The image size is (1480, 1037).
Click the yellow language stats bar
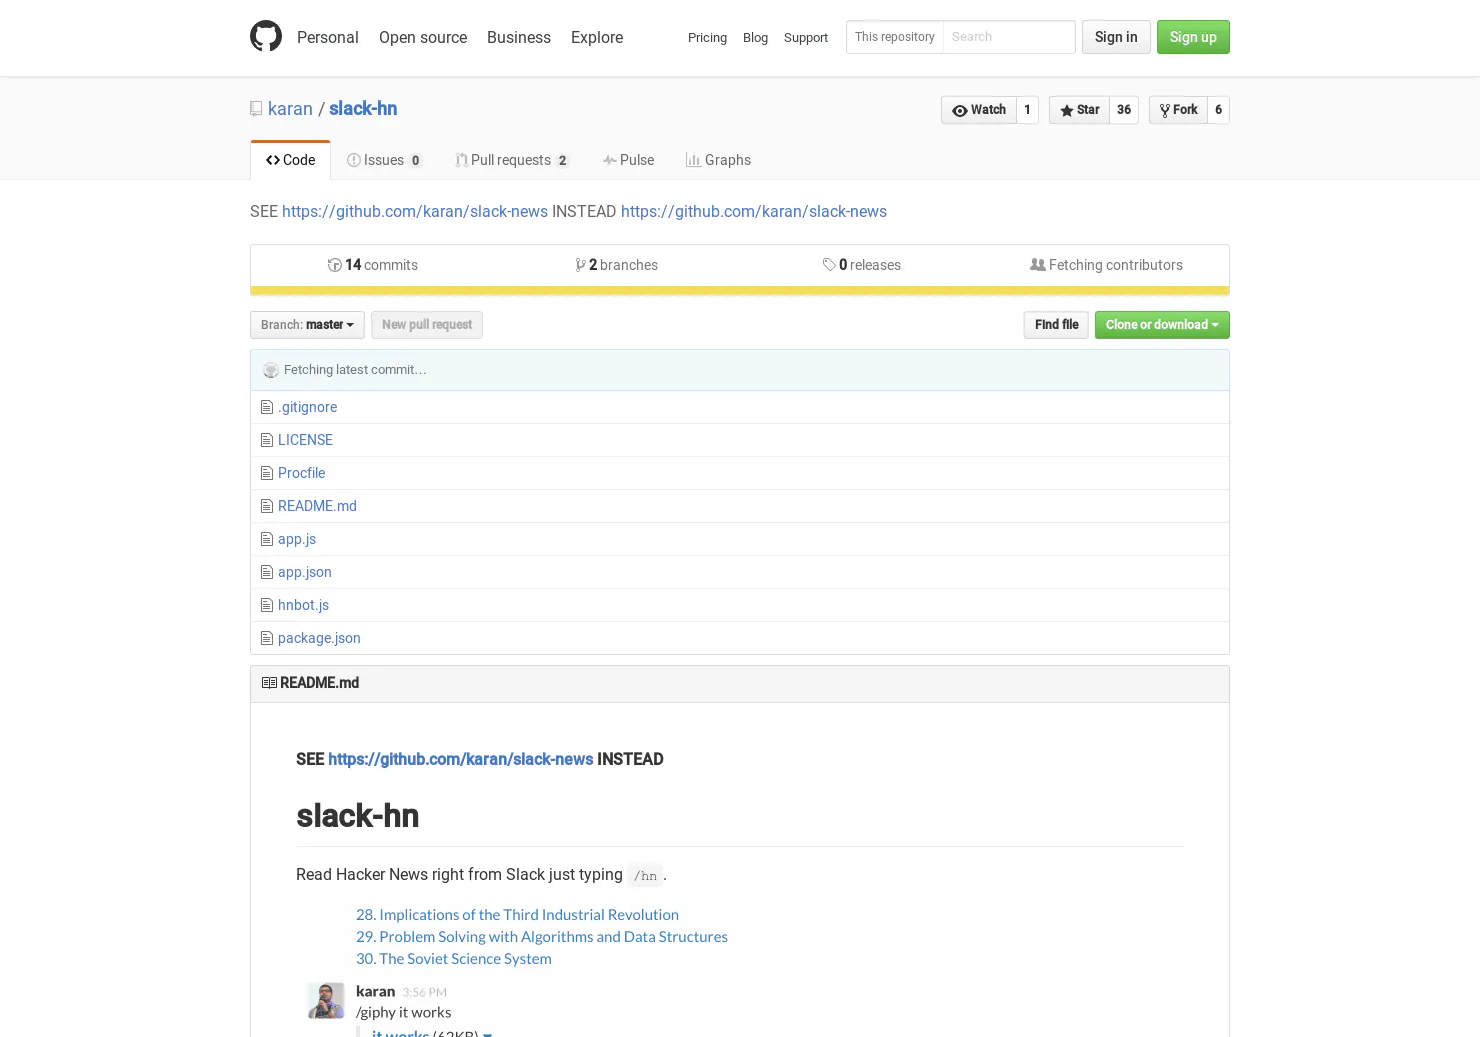pos(740,291)
